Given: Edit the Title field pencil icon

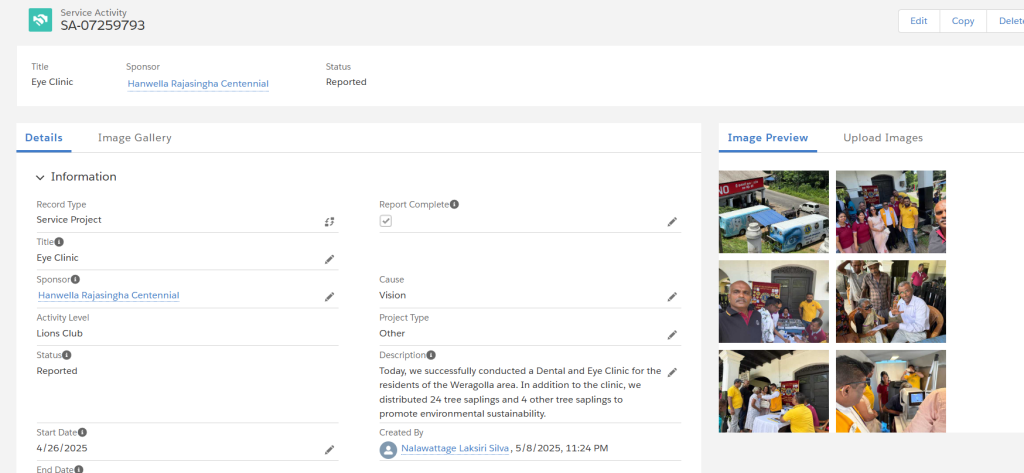Looking at the screenshot, I should [329, 259].
